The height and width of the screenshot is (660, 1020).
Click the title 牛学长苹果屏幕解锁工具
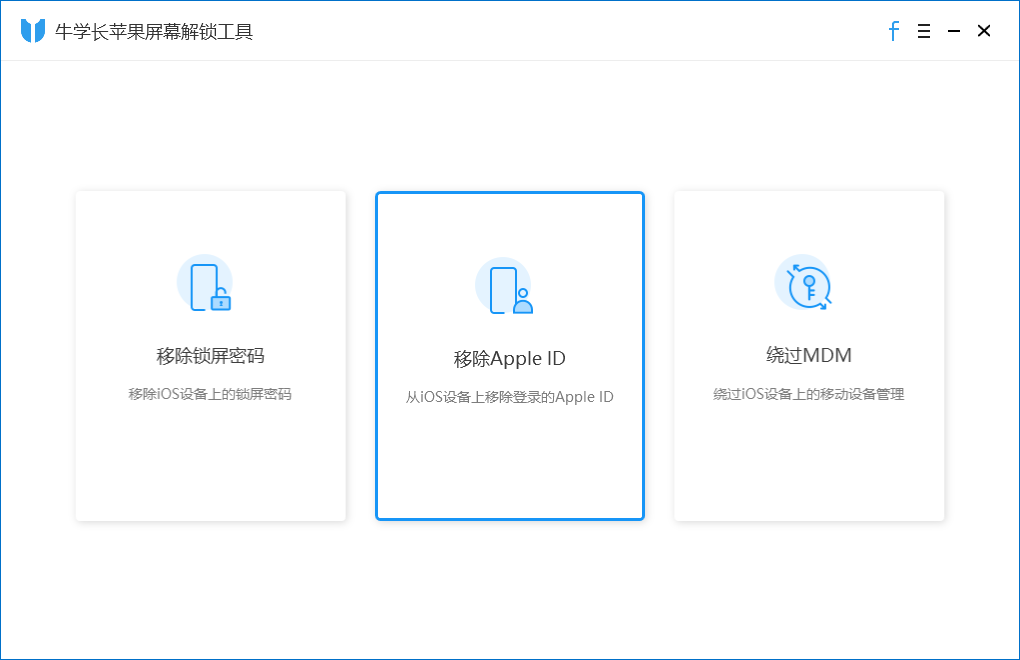(x=154, y=31)
